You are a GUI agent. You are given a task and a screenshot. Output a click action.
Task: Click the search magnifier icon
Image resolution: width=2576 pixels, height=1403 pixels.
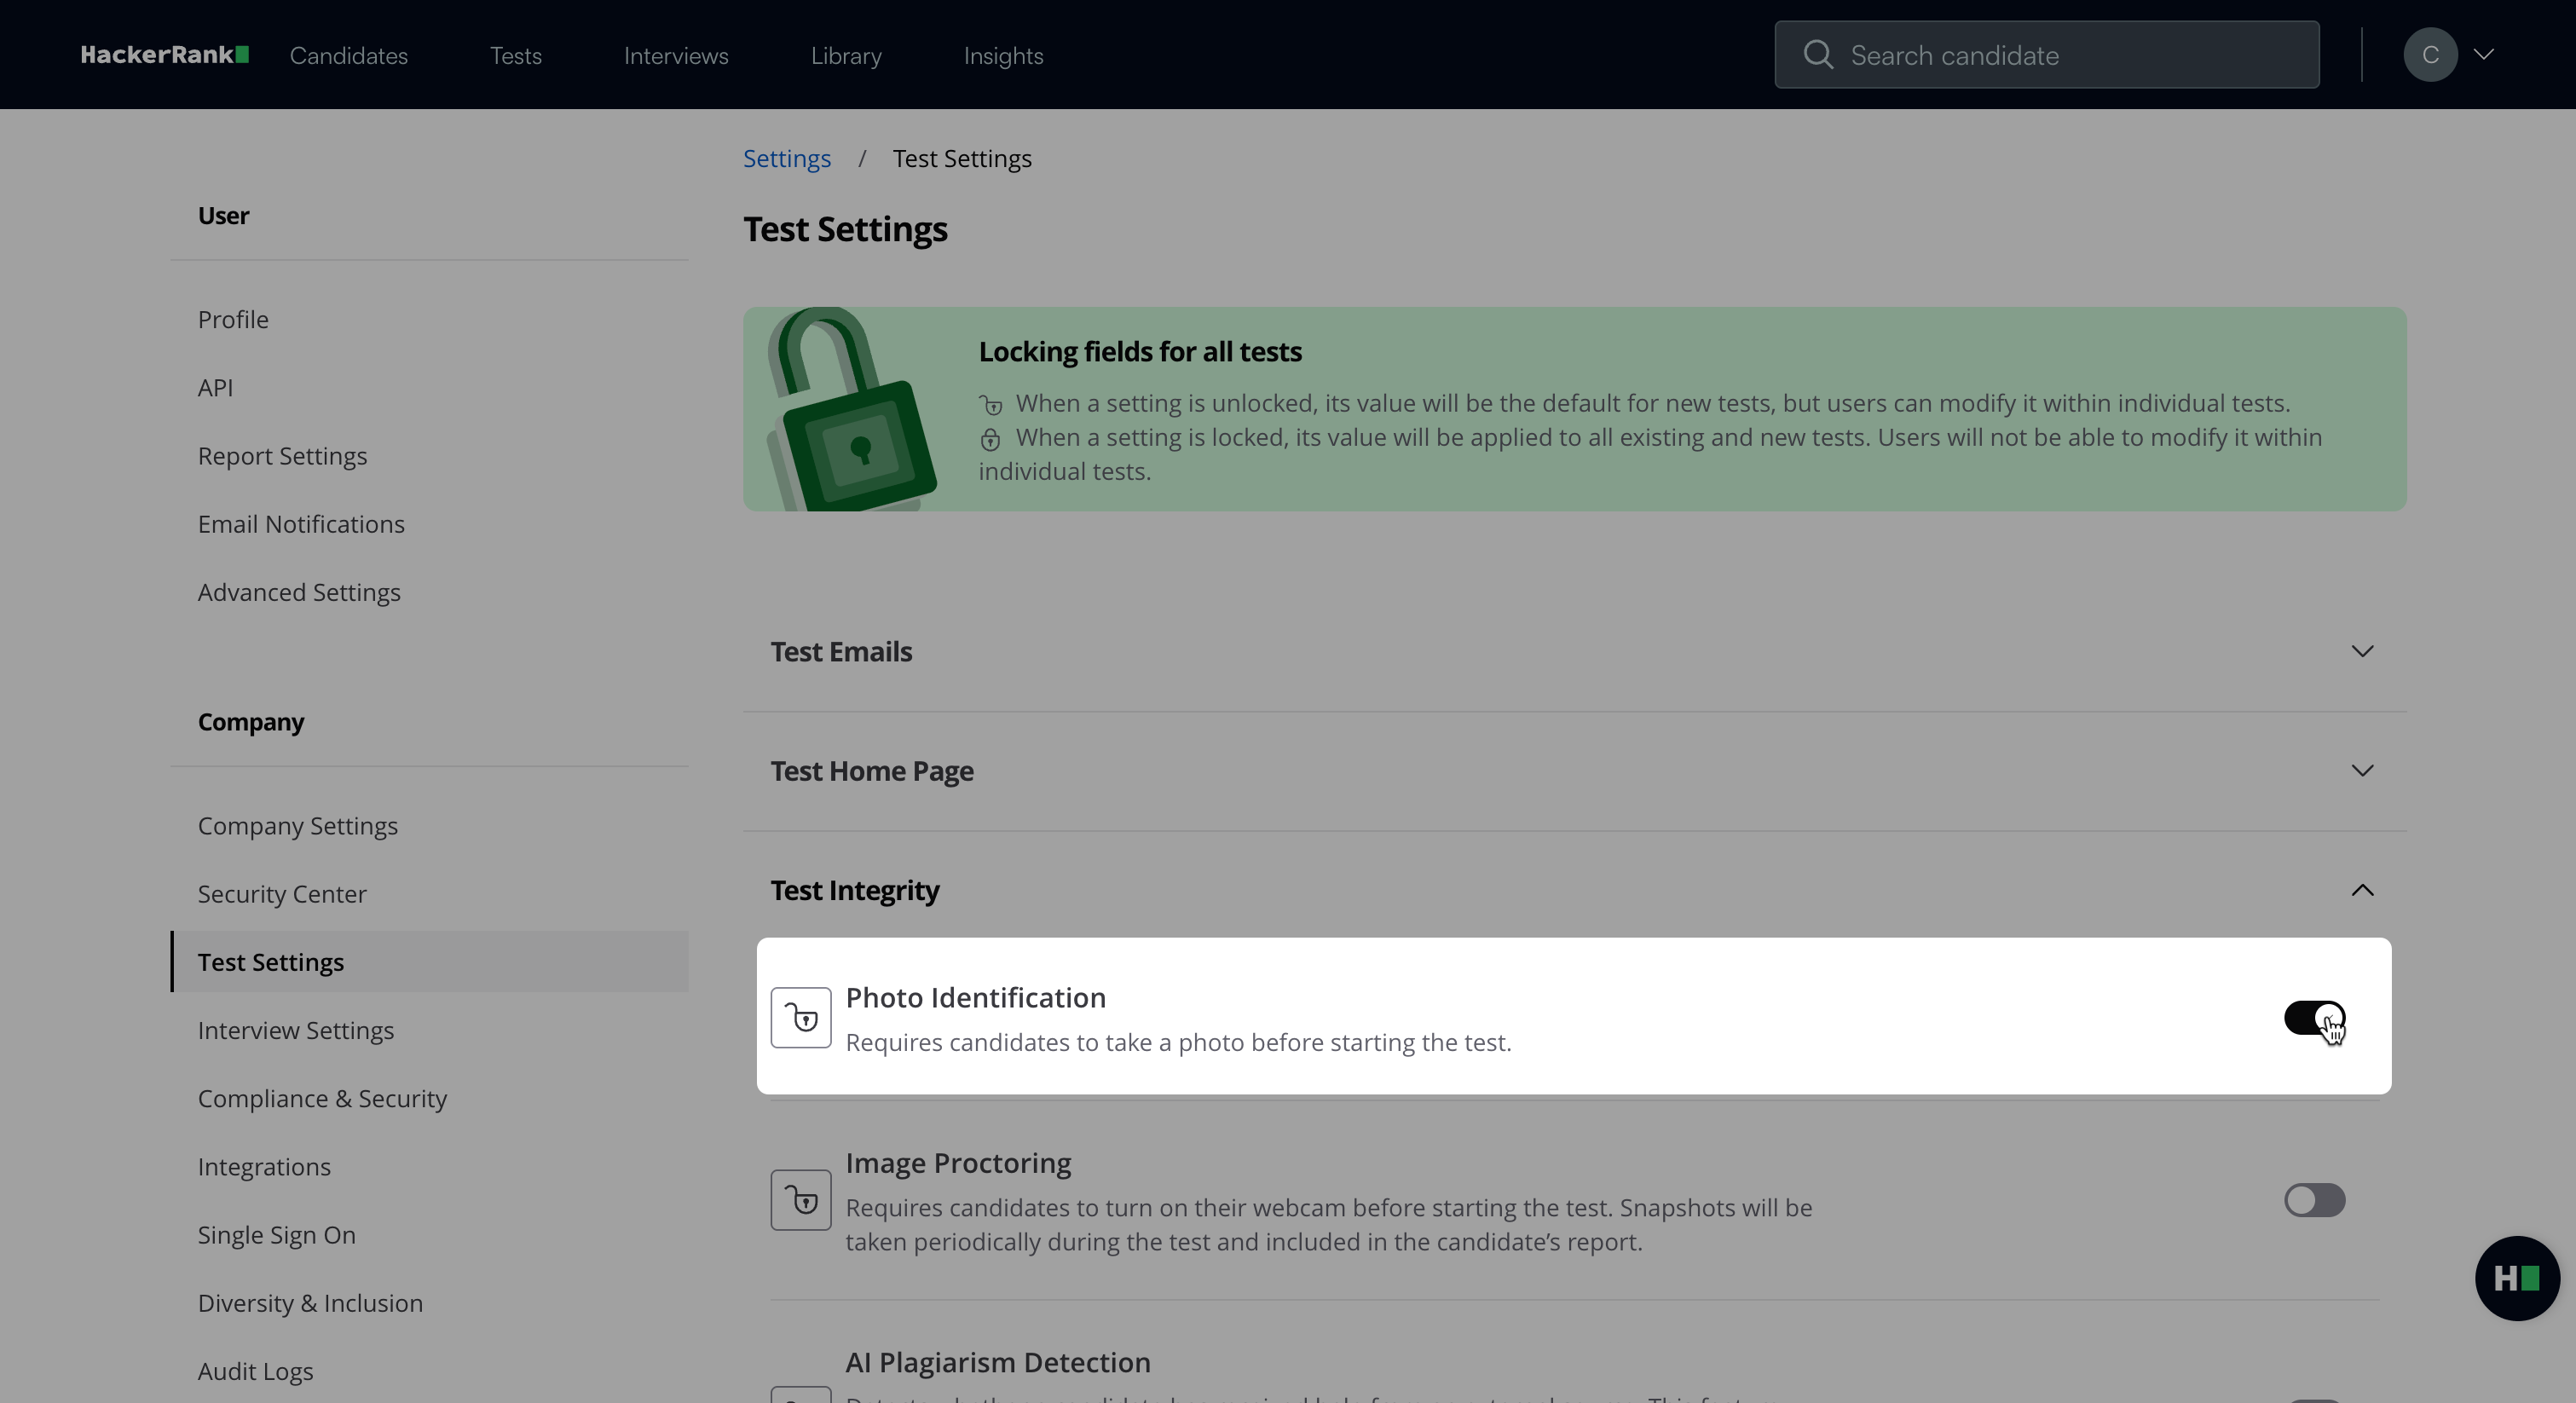[x=1818, y=55]
